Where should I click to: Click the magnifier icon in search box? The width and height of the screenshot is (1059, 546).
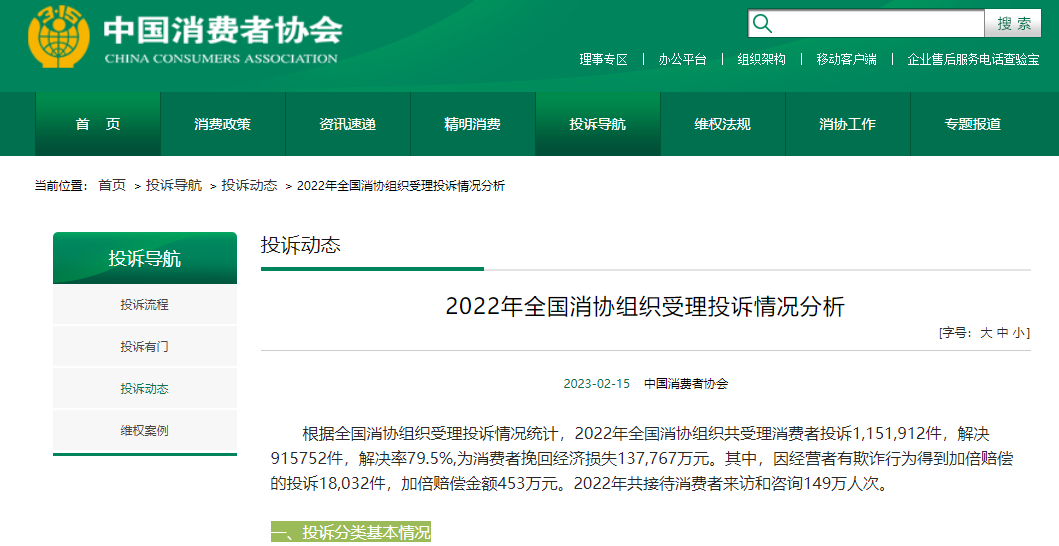click(762, 24)
